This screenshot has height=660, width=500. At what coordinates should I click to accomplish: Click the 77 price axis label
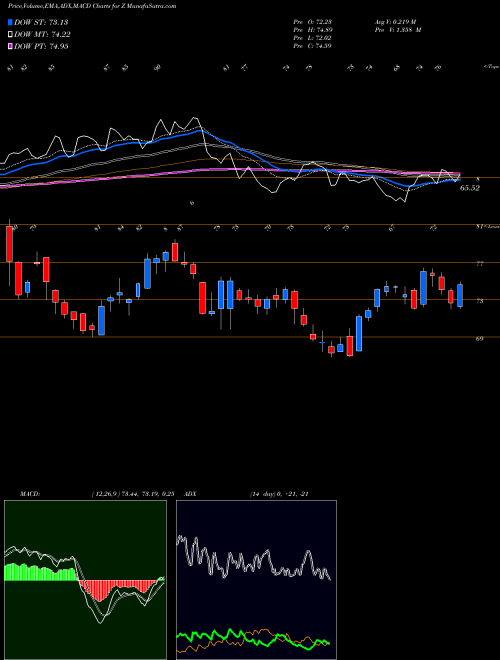coord(479,264)
